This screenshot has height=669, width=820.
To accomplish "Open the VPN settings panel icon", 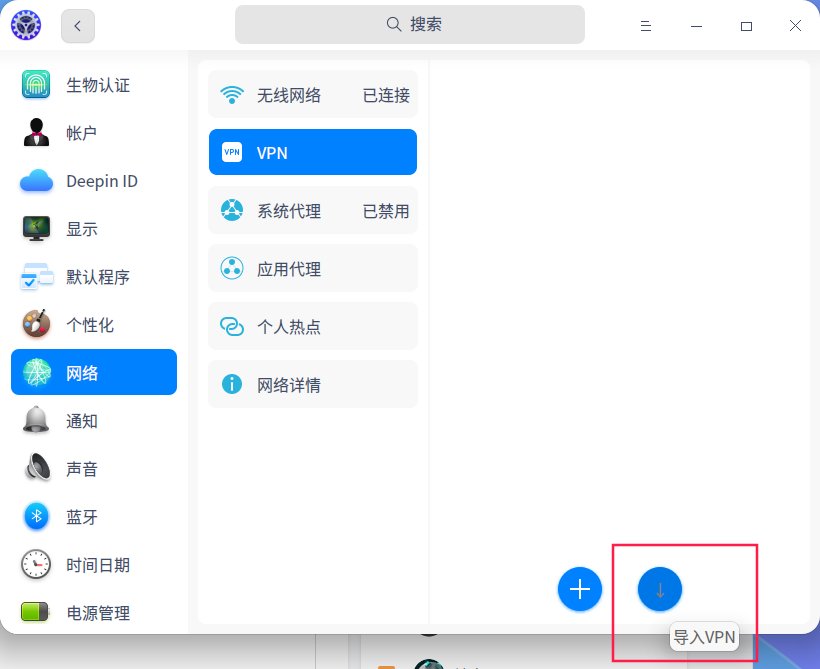I will coord(231,152).
